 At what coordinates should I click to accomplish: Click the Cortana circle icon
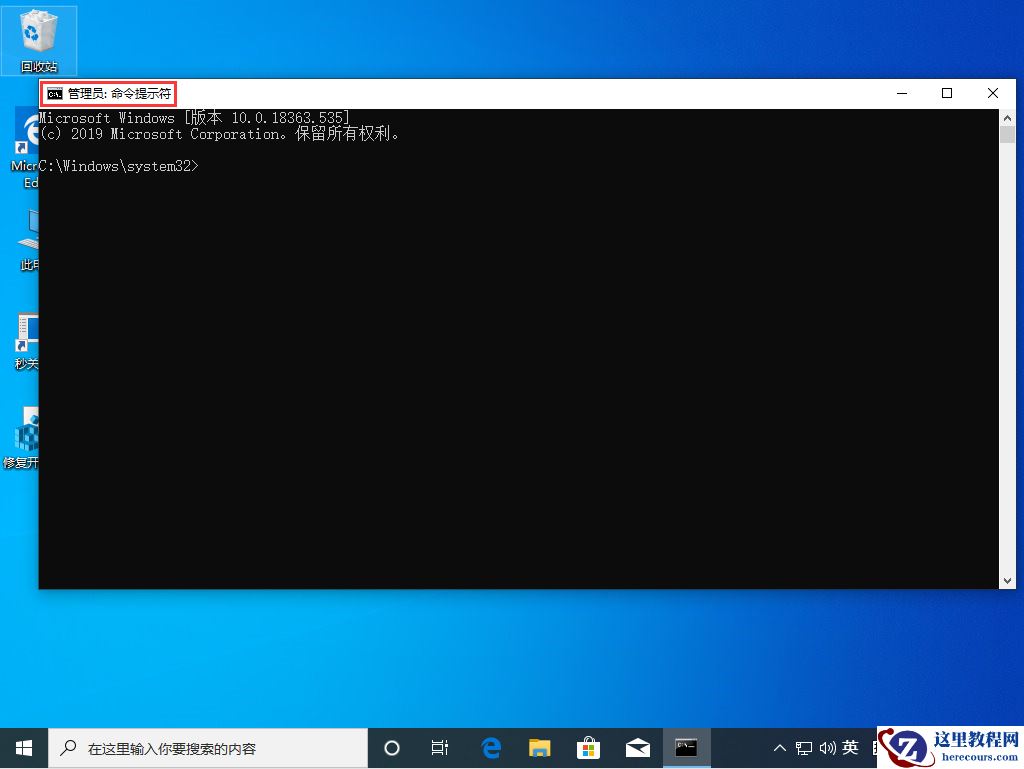[391, 747]
